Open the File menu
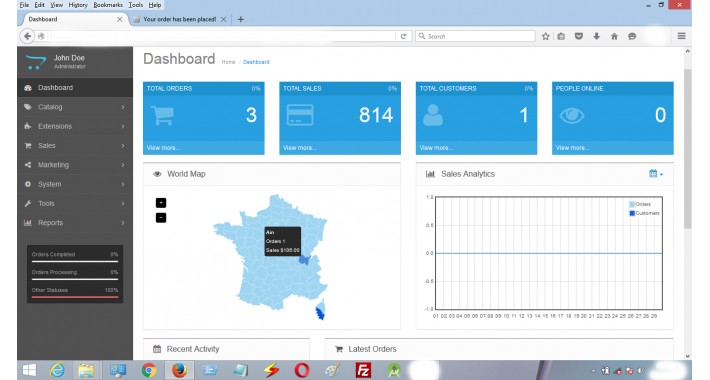The image size is (710, 380). (24, 5)
